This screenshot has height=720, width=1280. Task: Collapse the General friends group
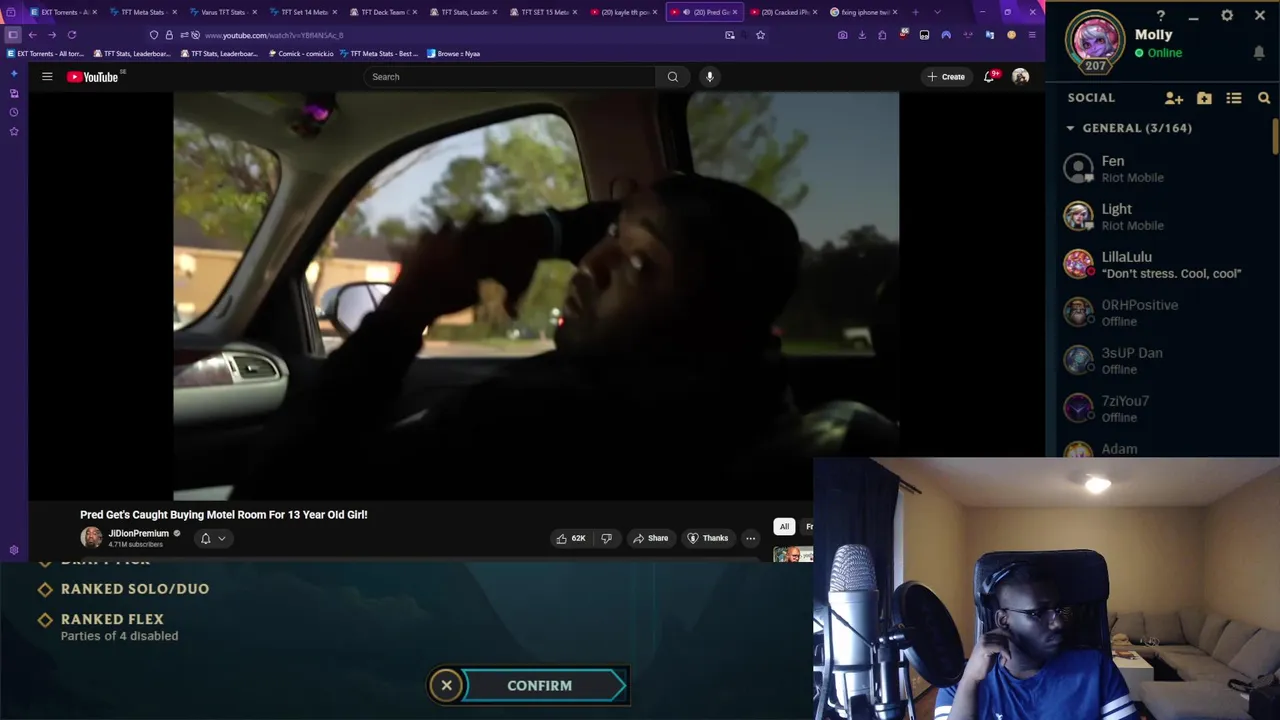click(1070, 128)
